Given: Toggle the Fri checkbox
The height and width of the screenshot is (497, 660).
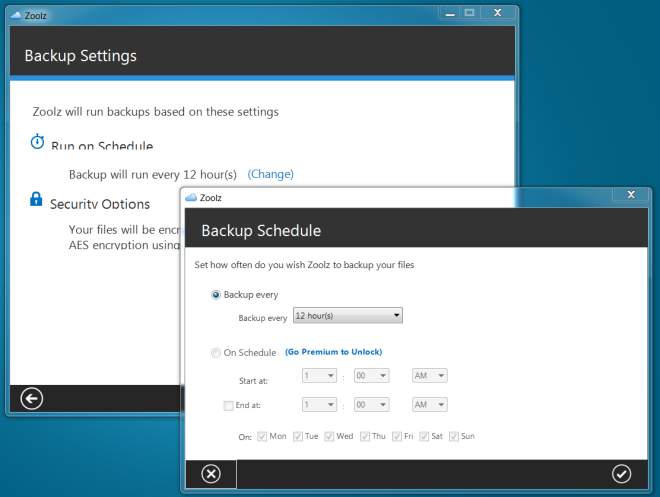Looking at the screenshot, I should click(397, 436).
